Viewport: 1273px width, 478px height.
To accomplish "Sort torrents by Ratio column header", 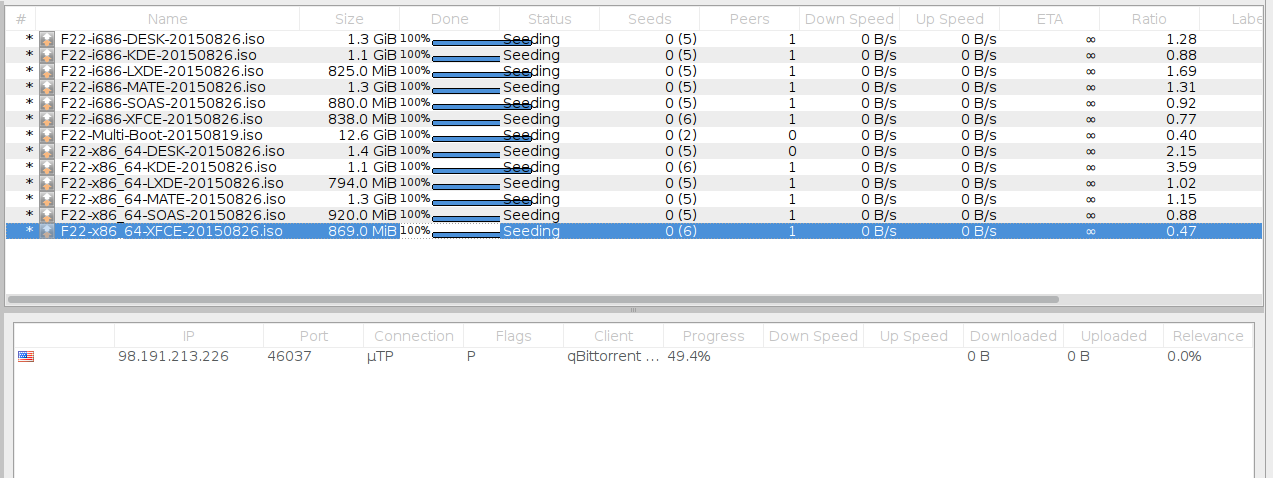I will (1149, 19).
